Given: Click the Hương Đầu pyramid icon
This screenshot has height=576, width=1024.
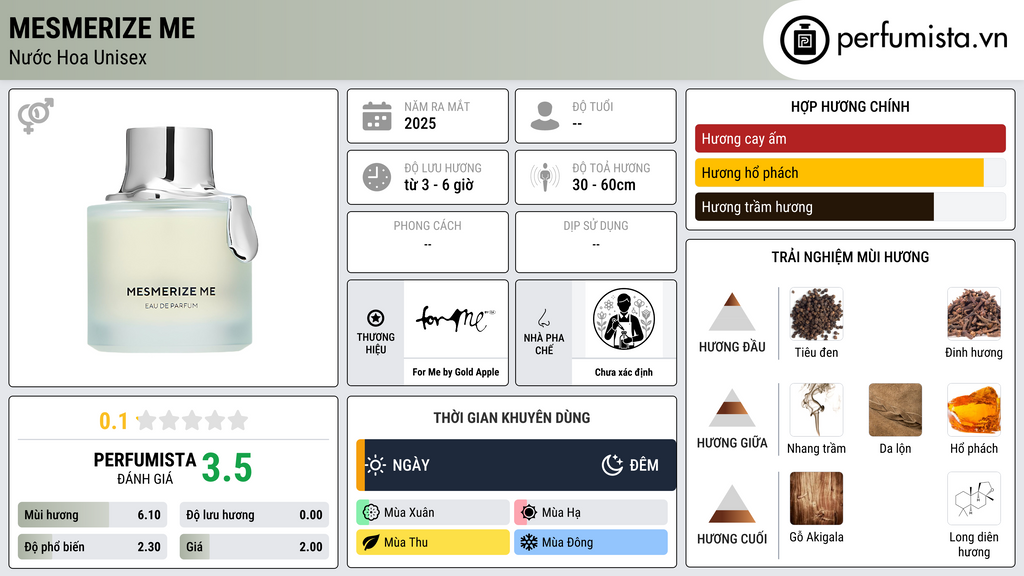Looking at the screenshot, I should pos(732,312).
